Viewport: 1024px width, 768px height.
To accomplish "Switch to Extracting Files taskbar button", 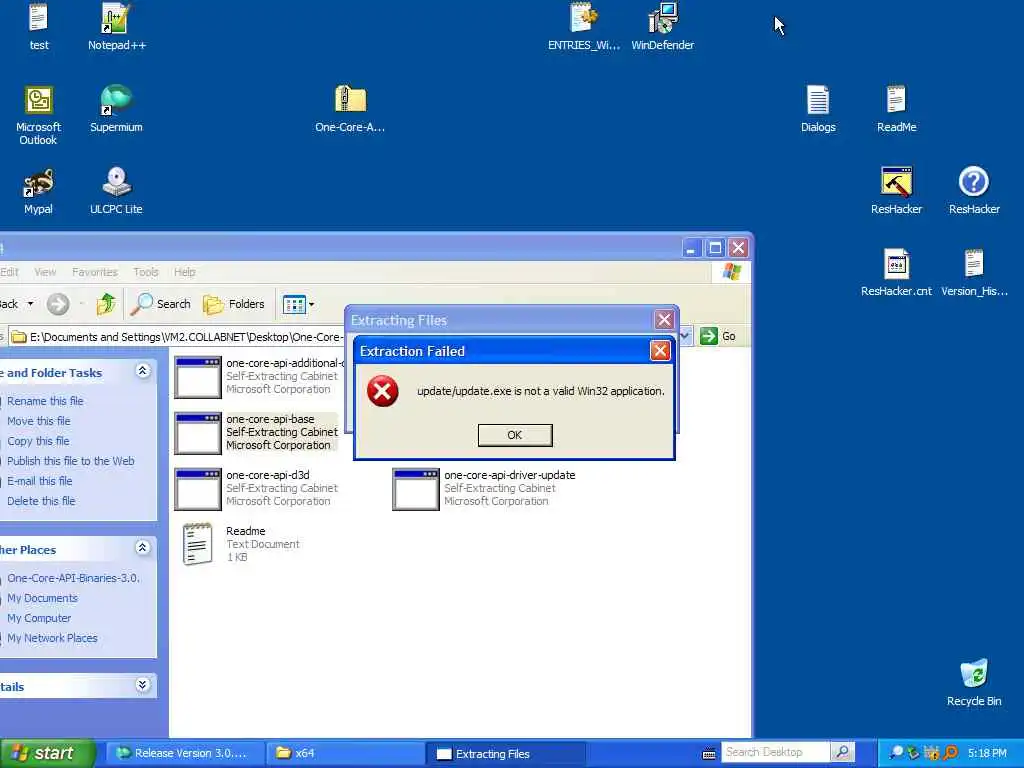I will tap(505, 754).
